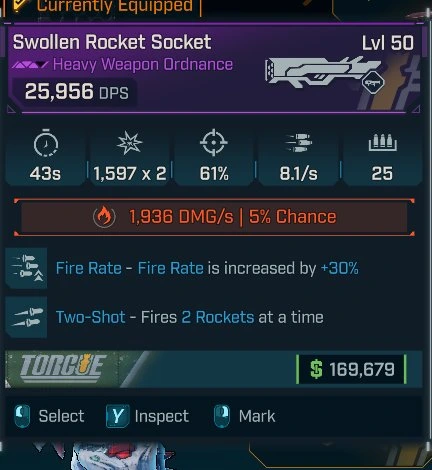Click the Torgue manufacturer logo

click(x=63, y=368)
